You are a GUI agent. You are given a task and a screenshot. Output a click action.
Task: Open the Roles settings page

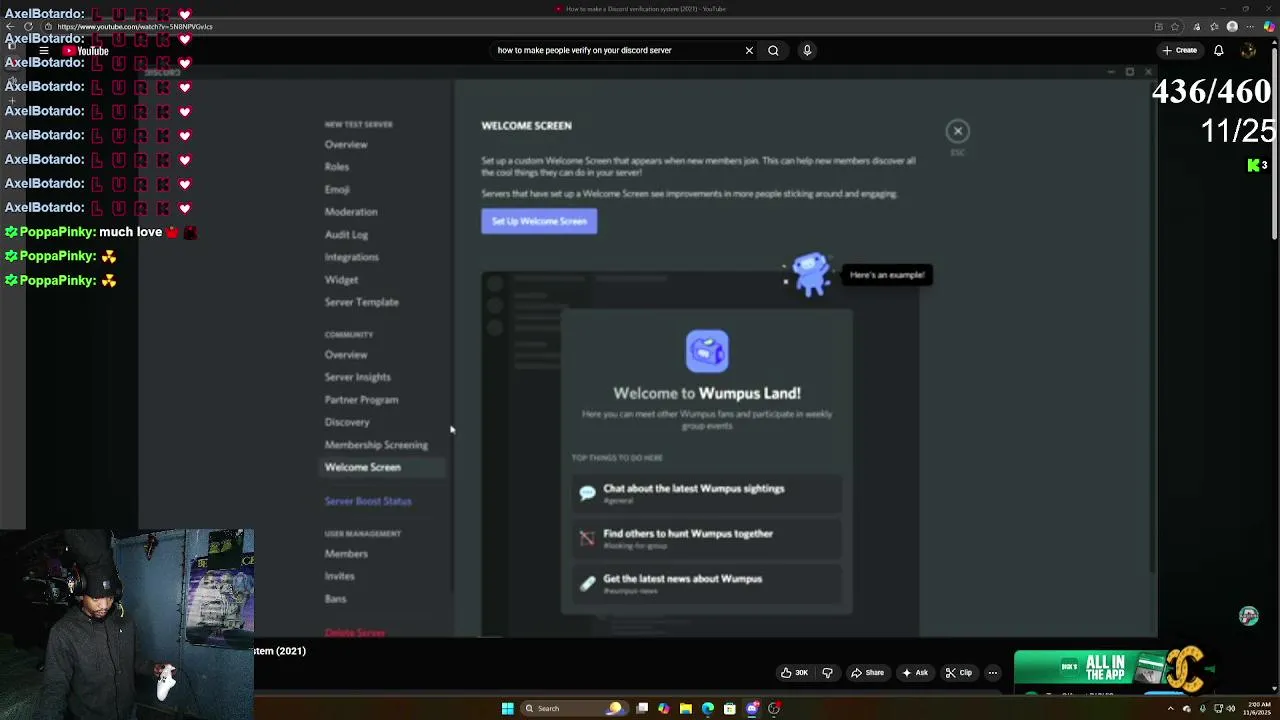click(337, 167)
